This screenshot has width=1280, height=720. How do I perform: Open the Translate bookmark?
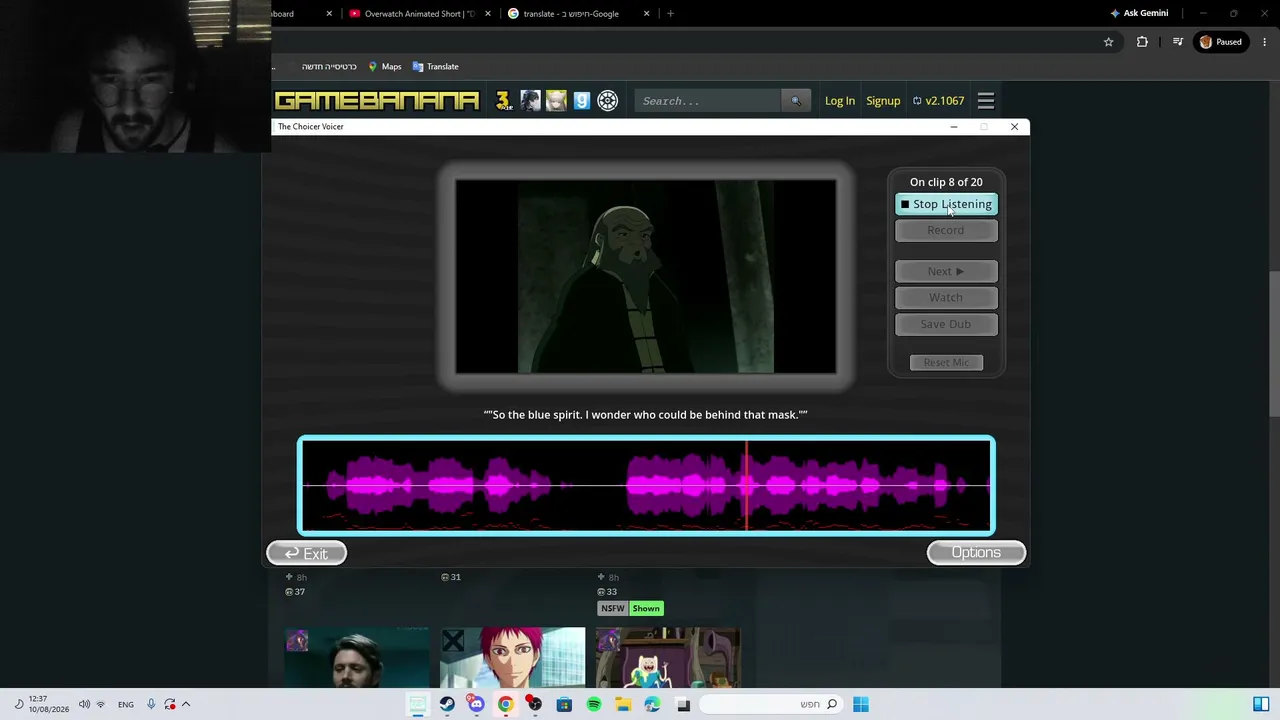click(x=436, y=67)
